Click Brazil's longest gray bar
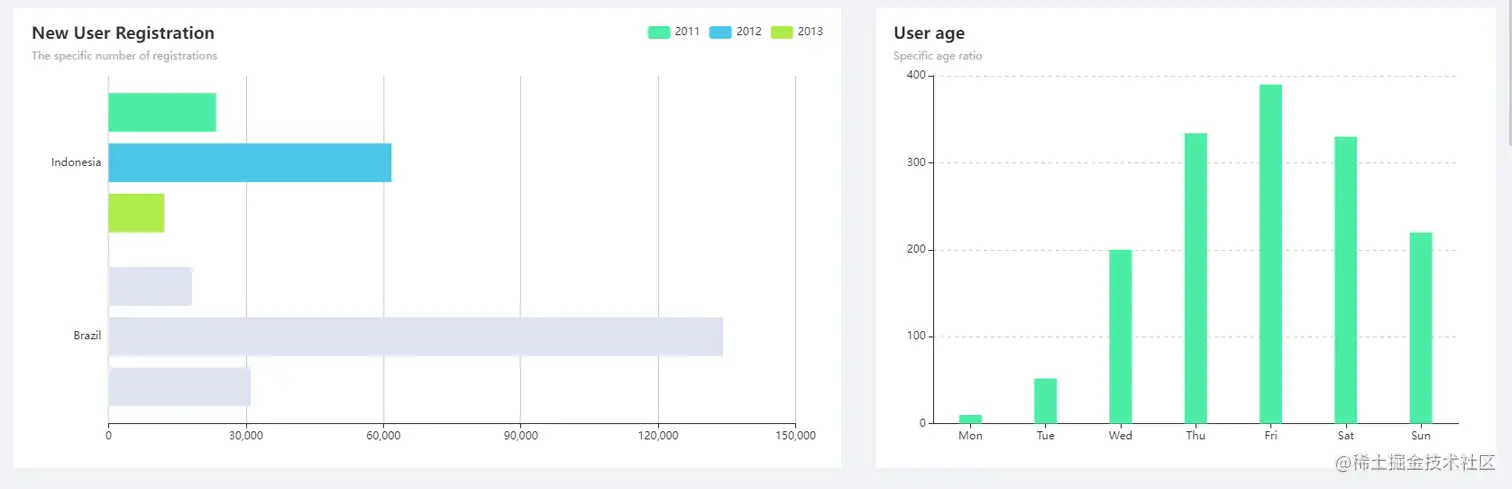This screenshot has height=489, width=1512. 415,337
